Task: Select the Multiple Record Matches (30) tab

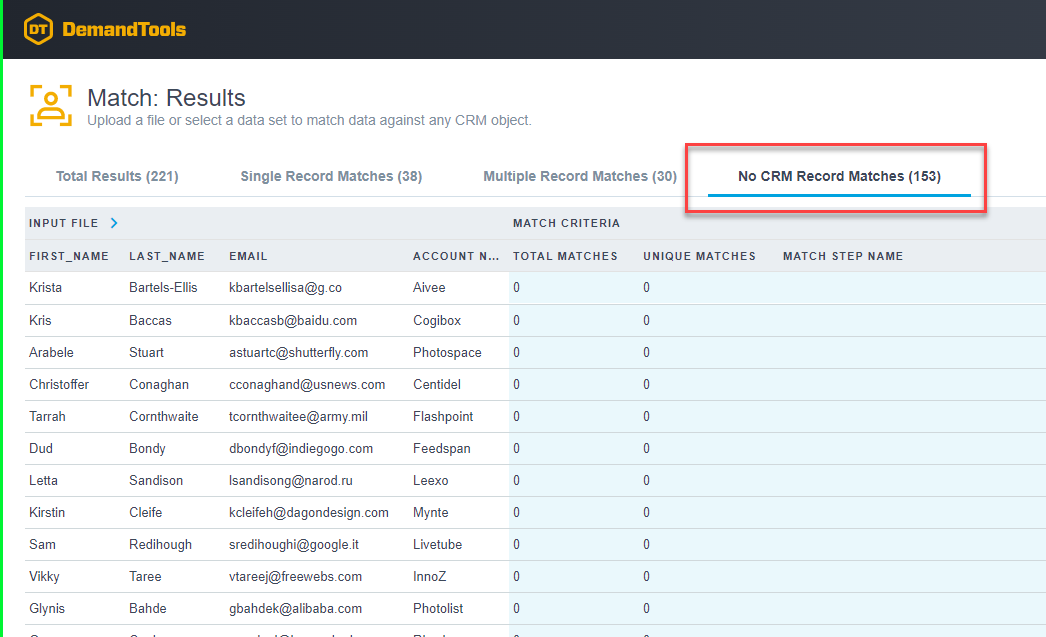Action: 580,176
